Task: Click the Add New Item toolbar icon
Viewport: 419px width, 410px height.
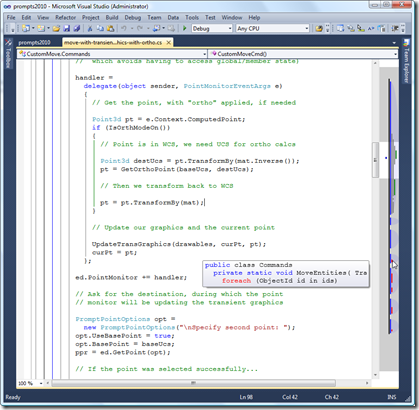Action: (41, 29)
